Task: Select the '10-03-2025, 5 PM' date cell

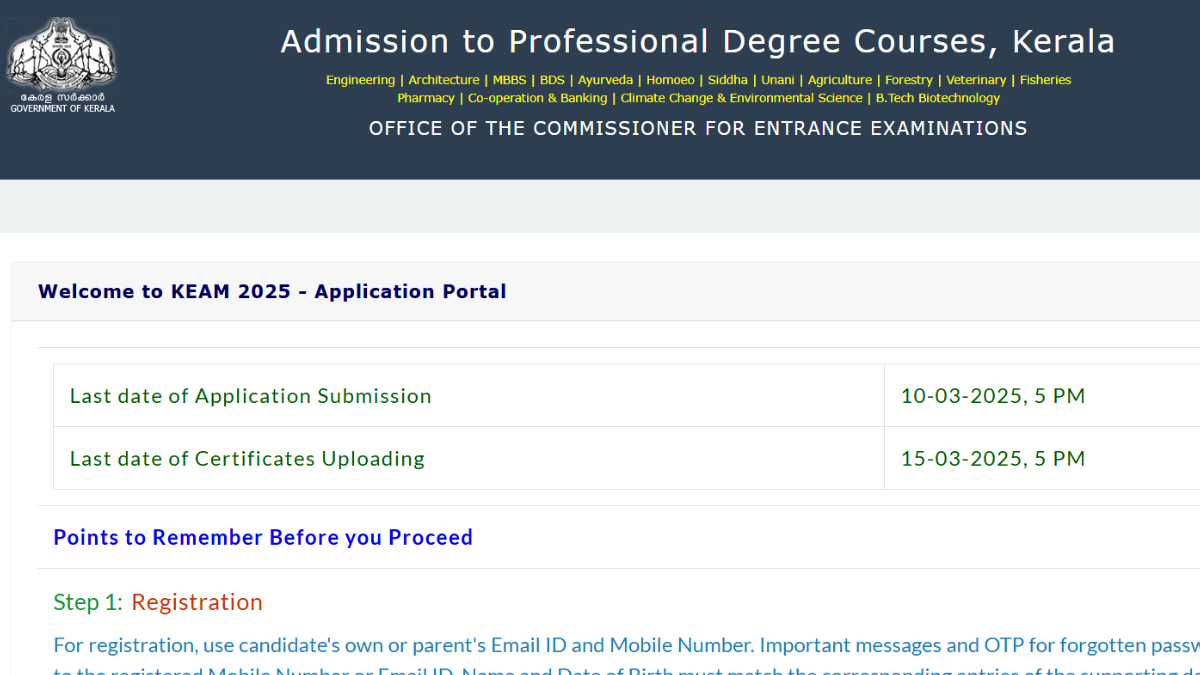Action: (1042, 396)
